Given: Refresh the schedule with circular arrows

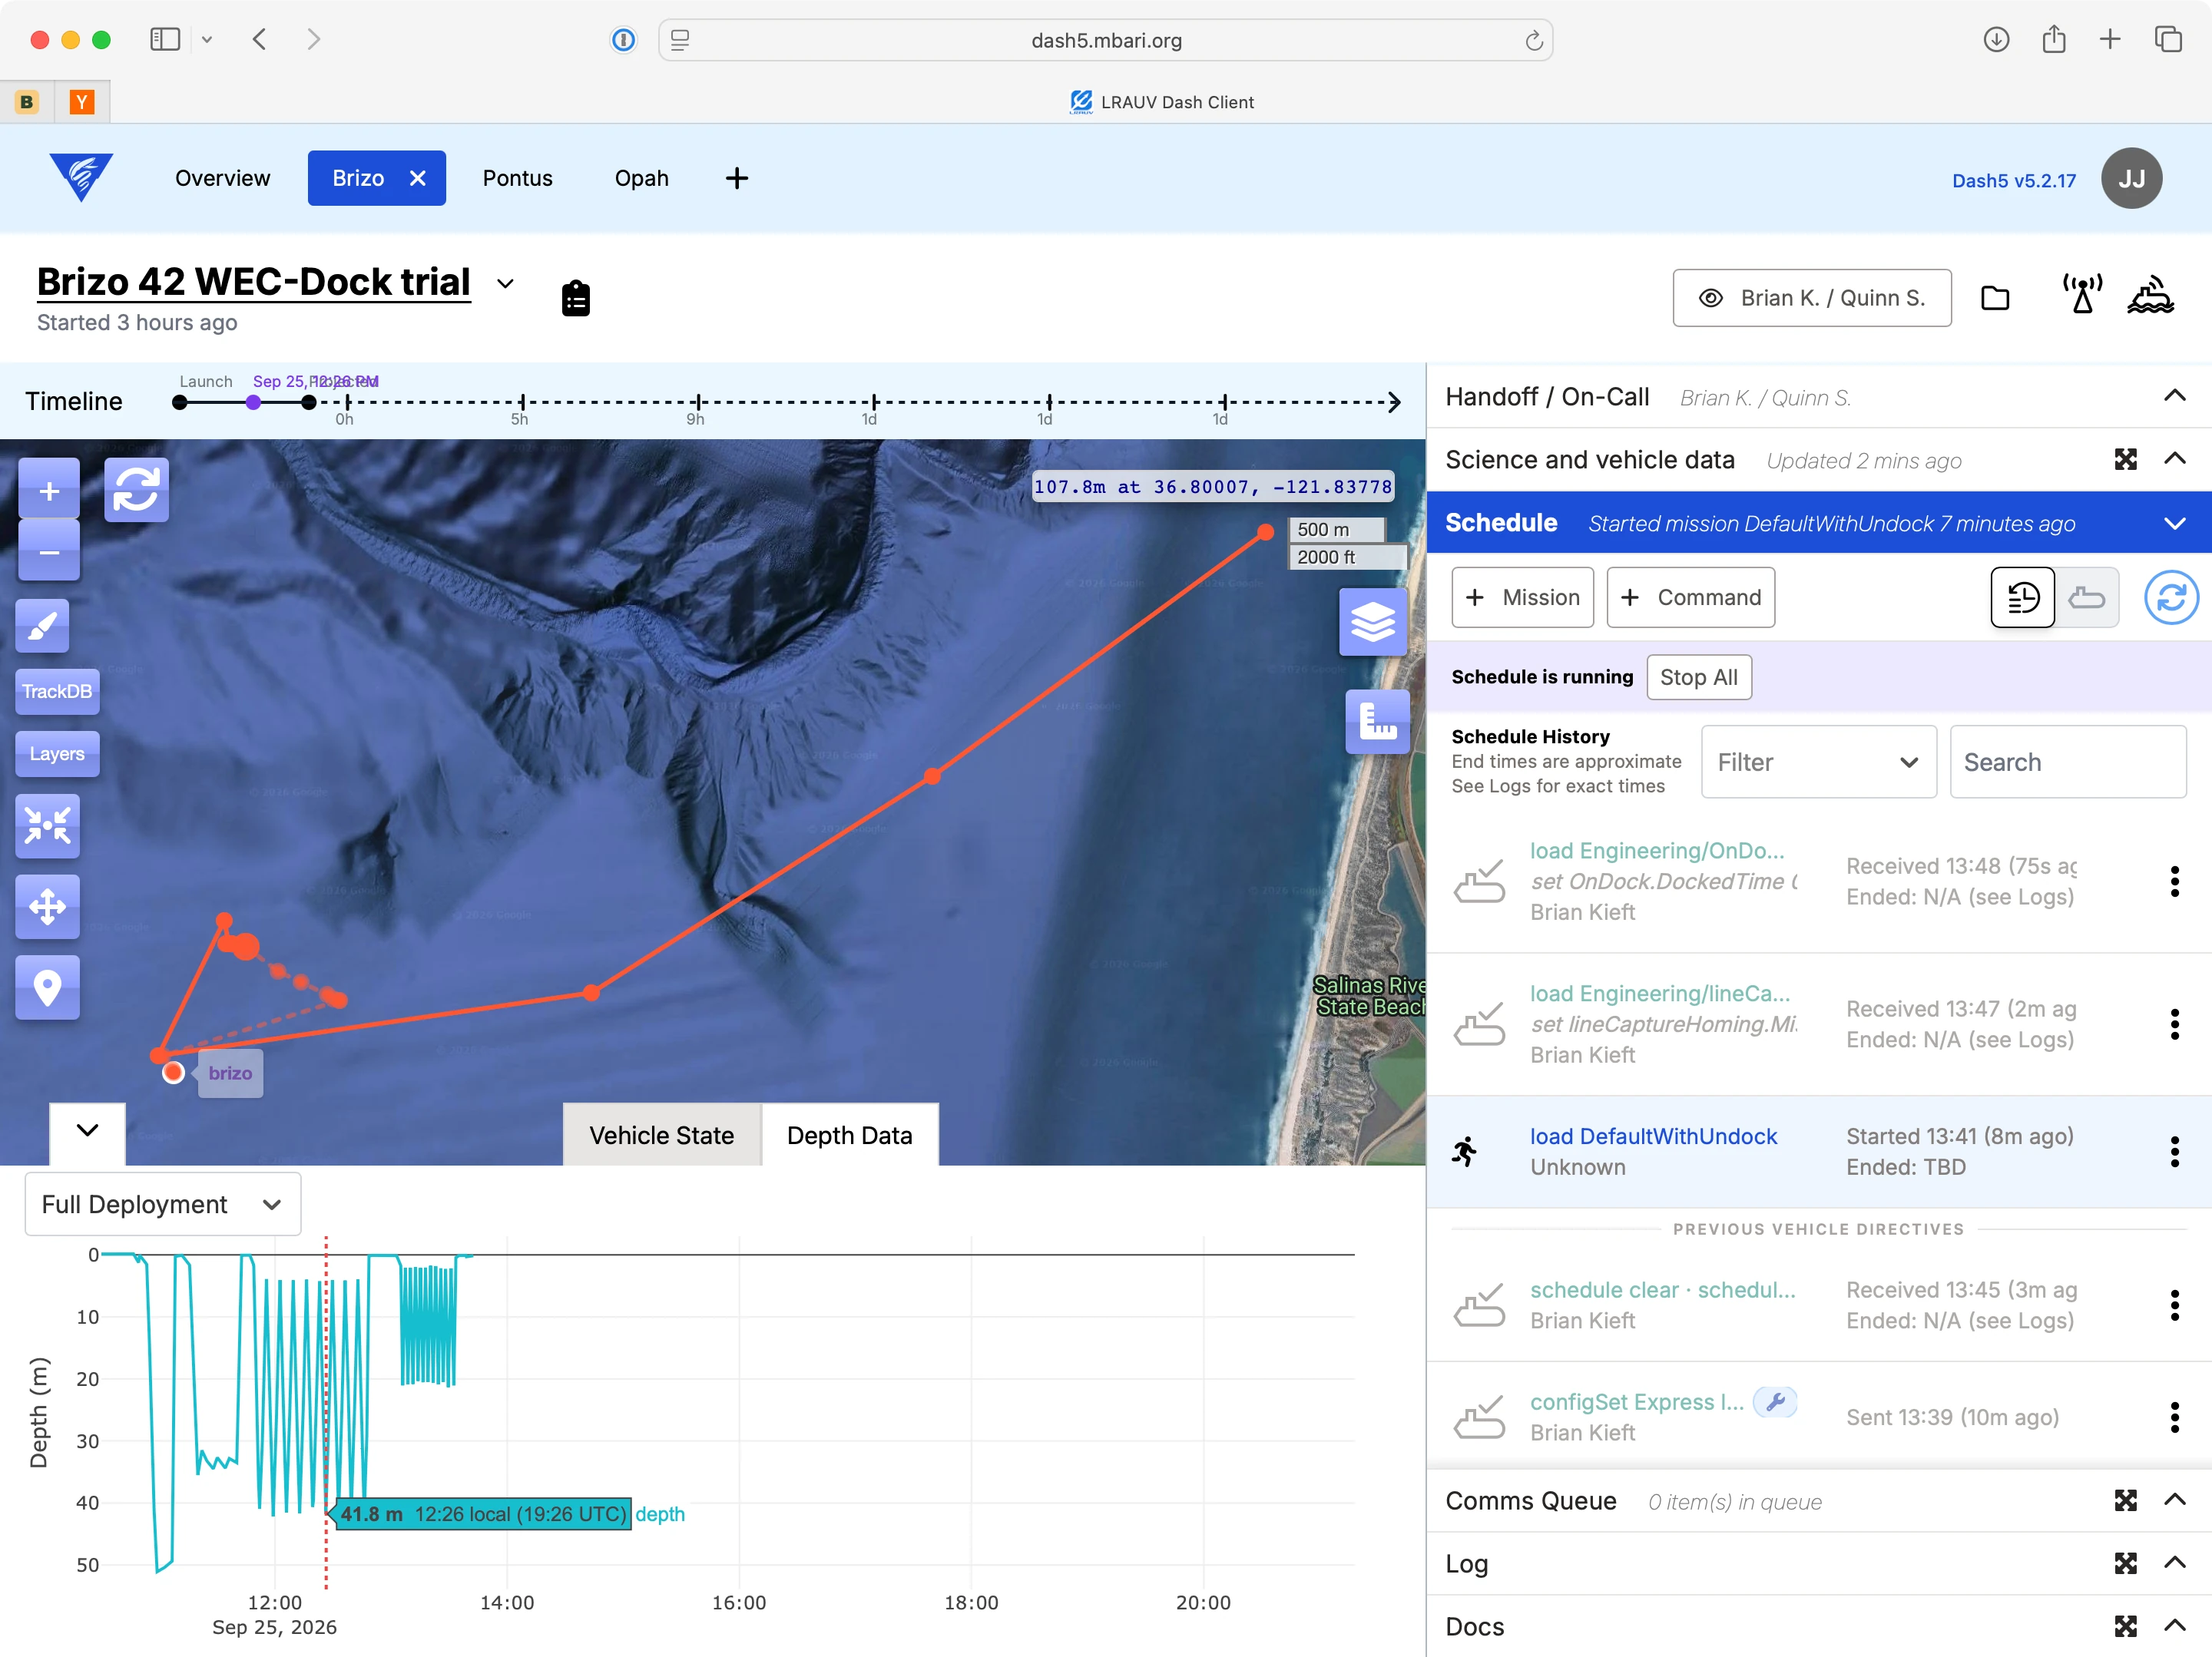Looking at the screenshot, I should coord(2171,597).
